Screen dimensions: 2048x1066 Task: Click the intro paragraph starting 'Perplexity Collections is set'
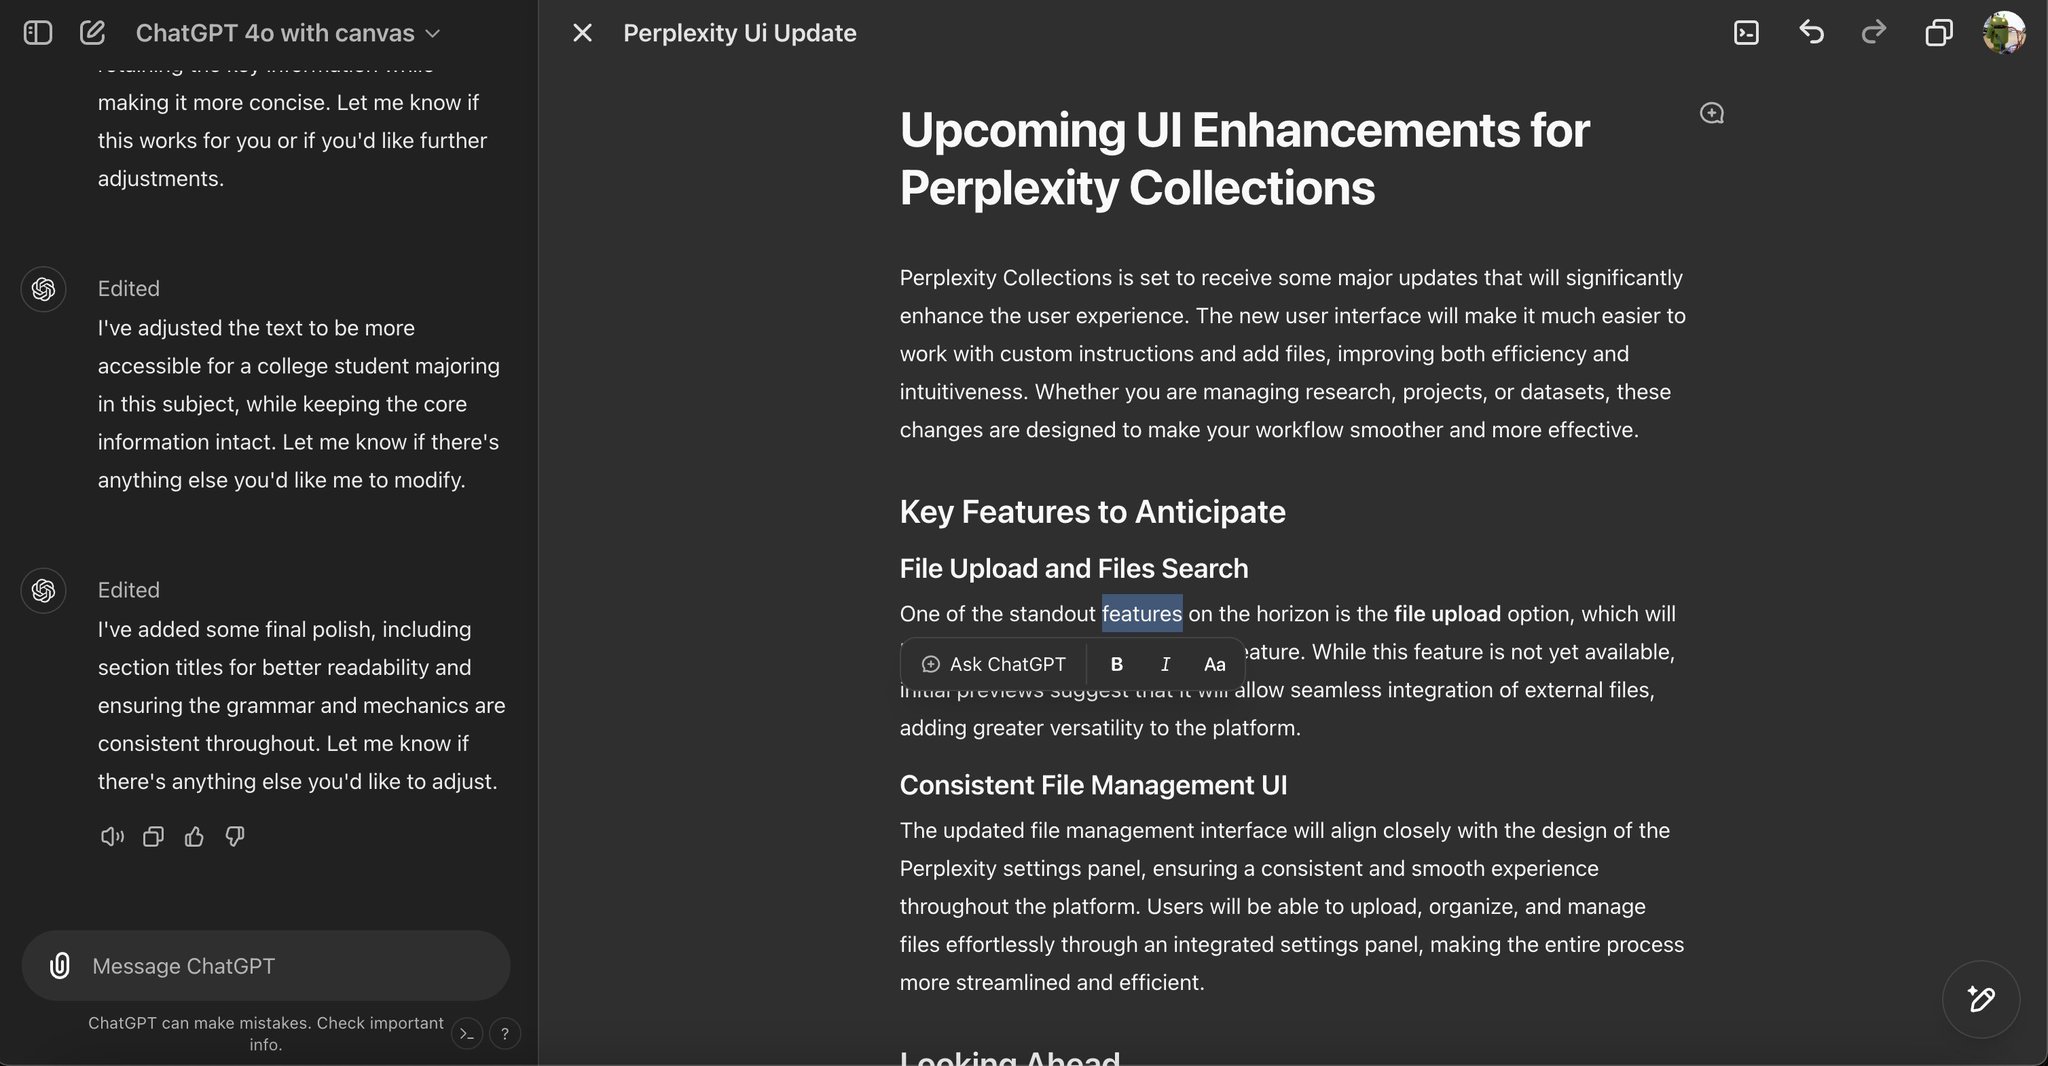click(1293, 354)
